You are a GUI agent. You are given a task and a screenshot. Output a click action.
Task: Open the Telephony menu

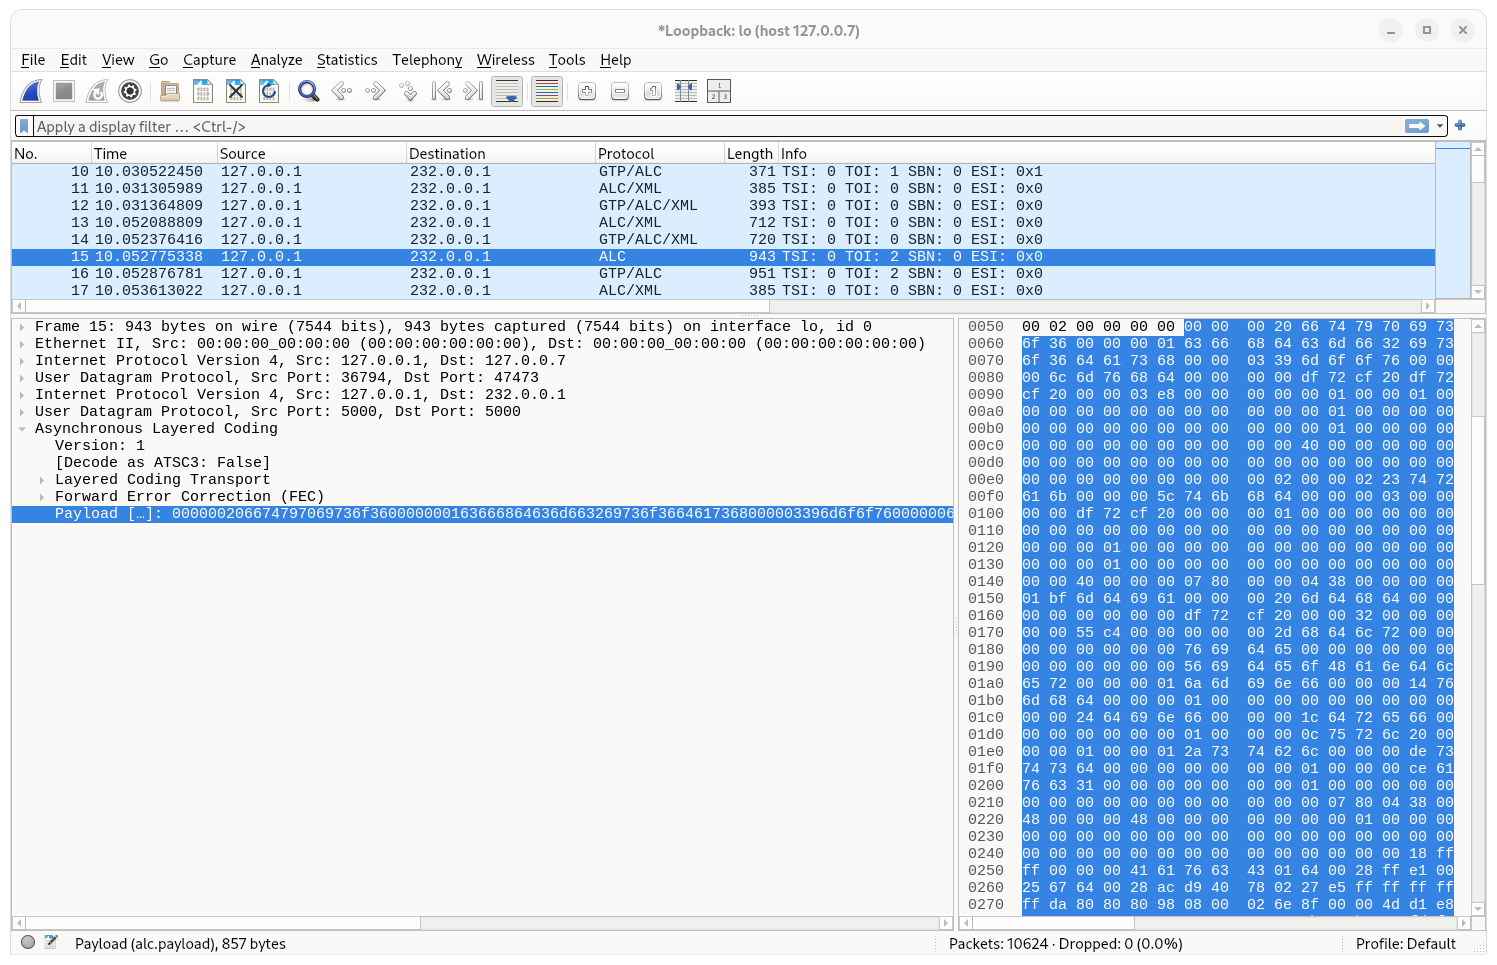point(427,60)
